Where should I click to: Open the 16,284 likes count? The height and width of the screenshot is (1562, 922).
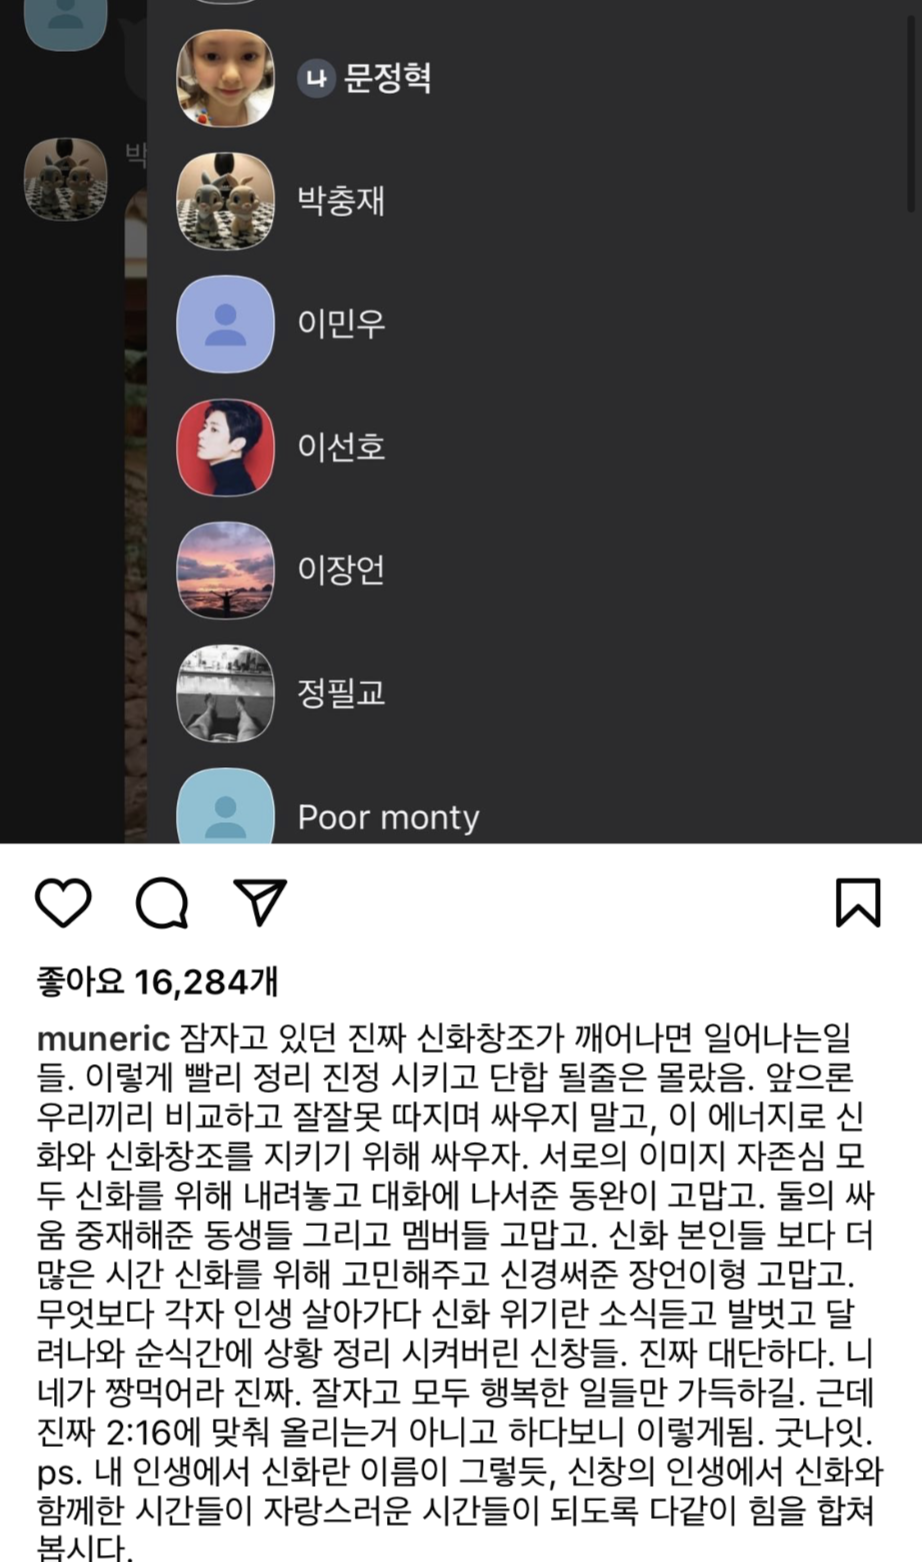click(x=157, y=982)
